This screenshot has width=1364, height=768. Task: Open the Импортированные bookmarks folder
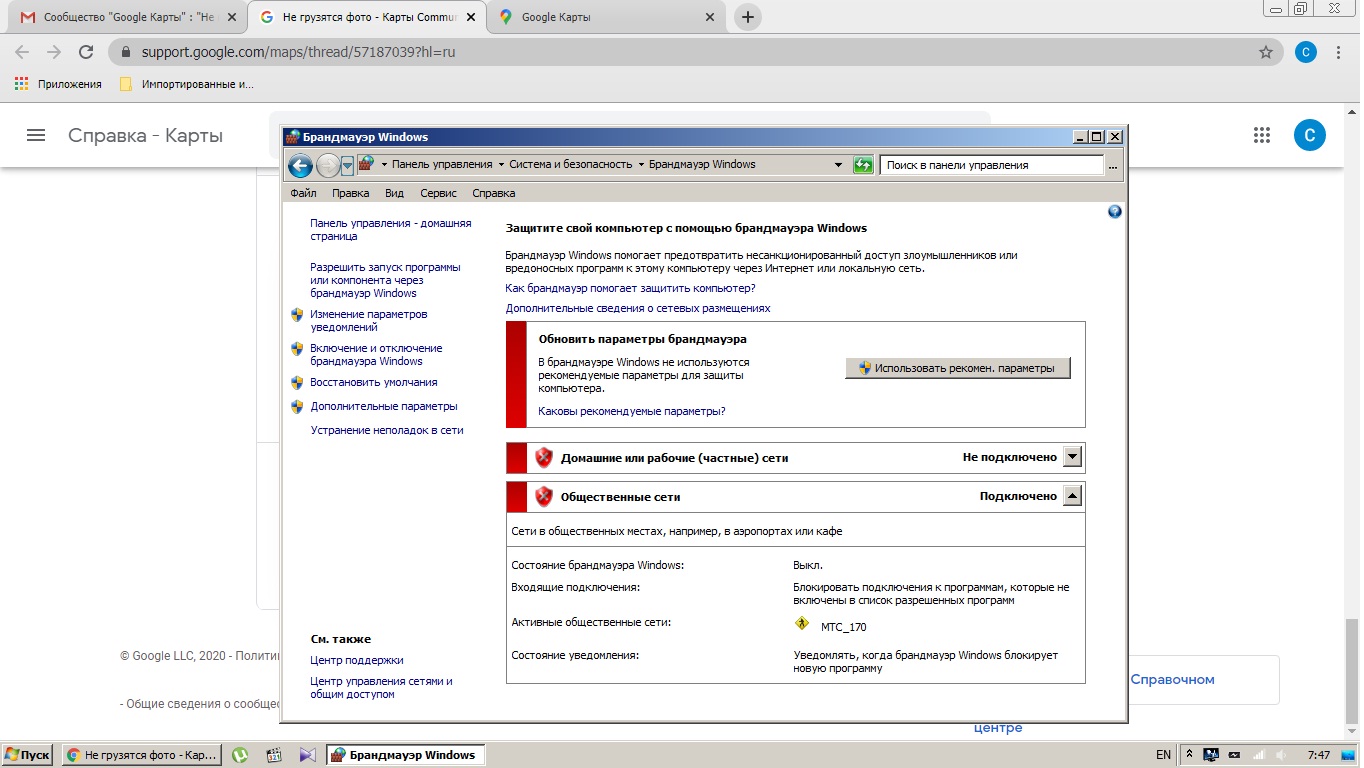click(x=187, y=84)
